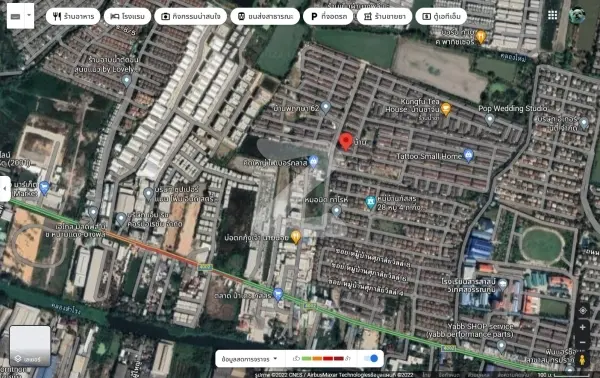
Task: Click the traffic speed color legend
Action: (x=322, y=358)
